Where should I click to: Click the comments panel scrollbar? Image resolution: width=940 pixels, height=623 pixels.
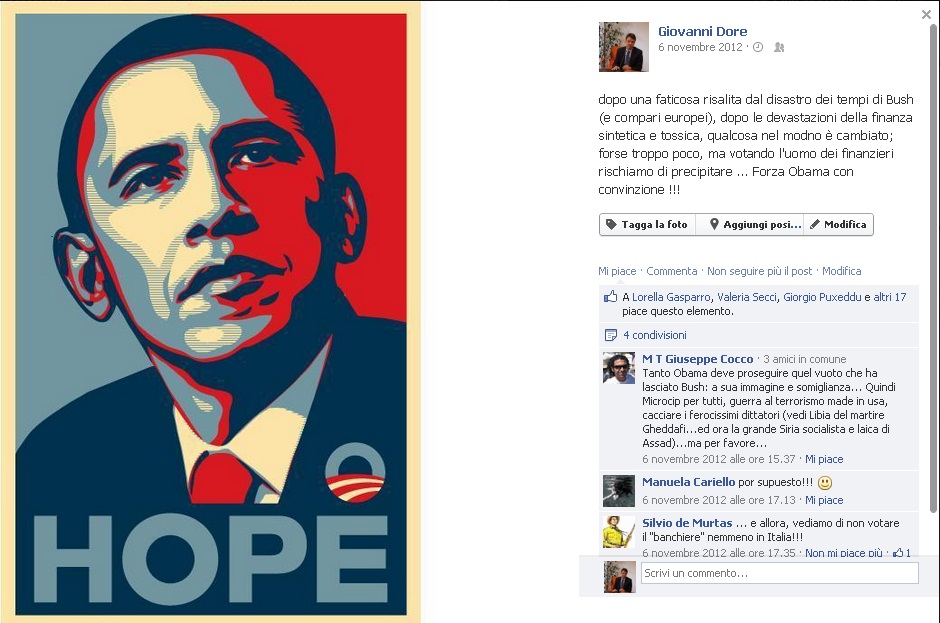[x=933, y=270]
